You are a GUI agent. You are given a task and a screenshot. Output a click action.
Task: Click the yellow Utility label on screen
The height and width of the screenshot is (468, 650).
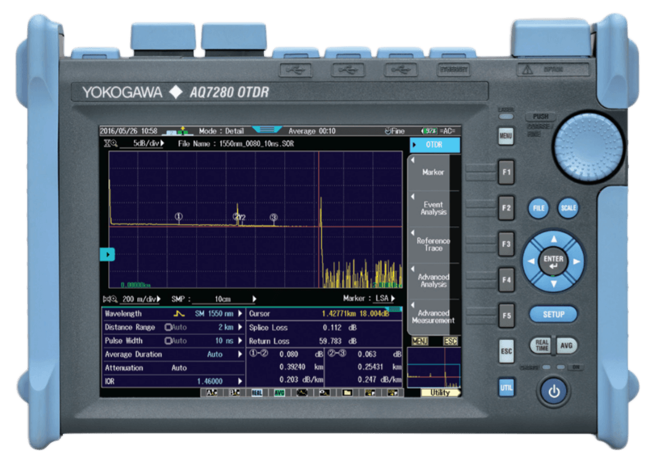(x=440, y=392)
